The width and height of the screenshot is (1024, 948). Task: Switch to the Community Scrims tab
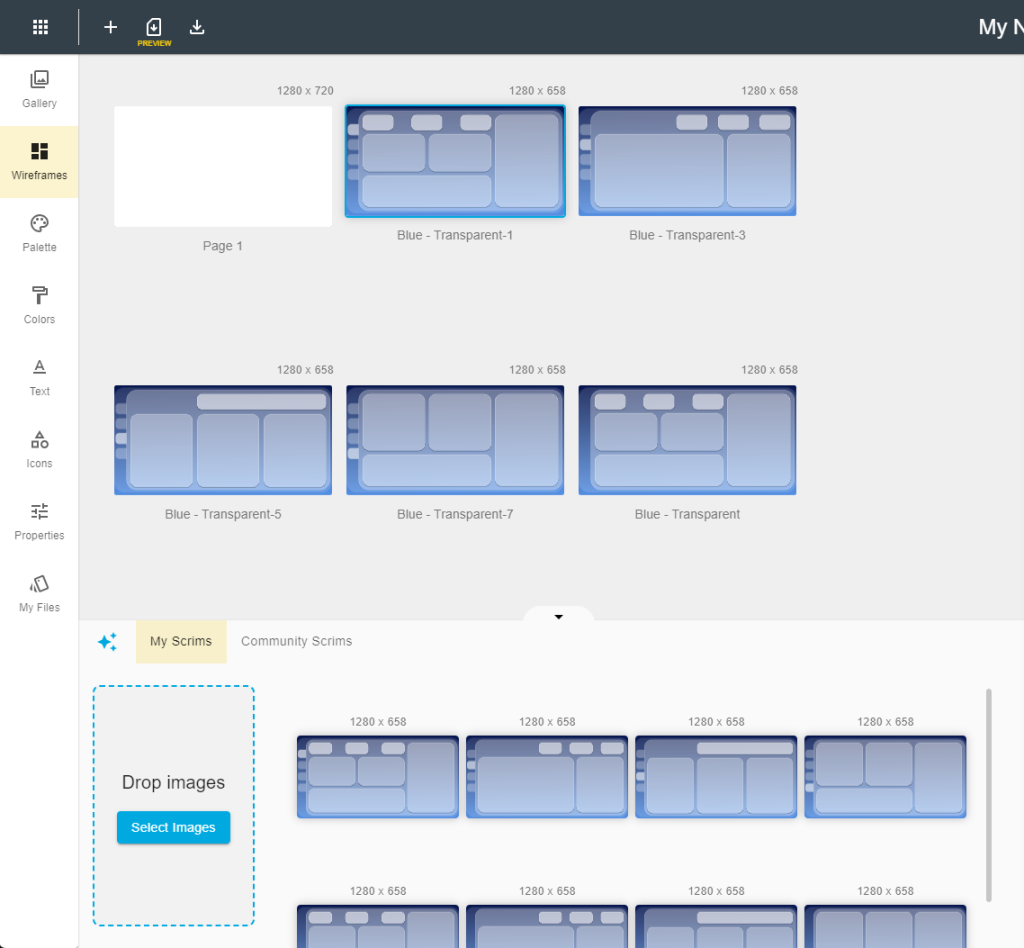click(296, 642)
